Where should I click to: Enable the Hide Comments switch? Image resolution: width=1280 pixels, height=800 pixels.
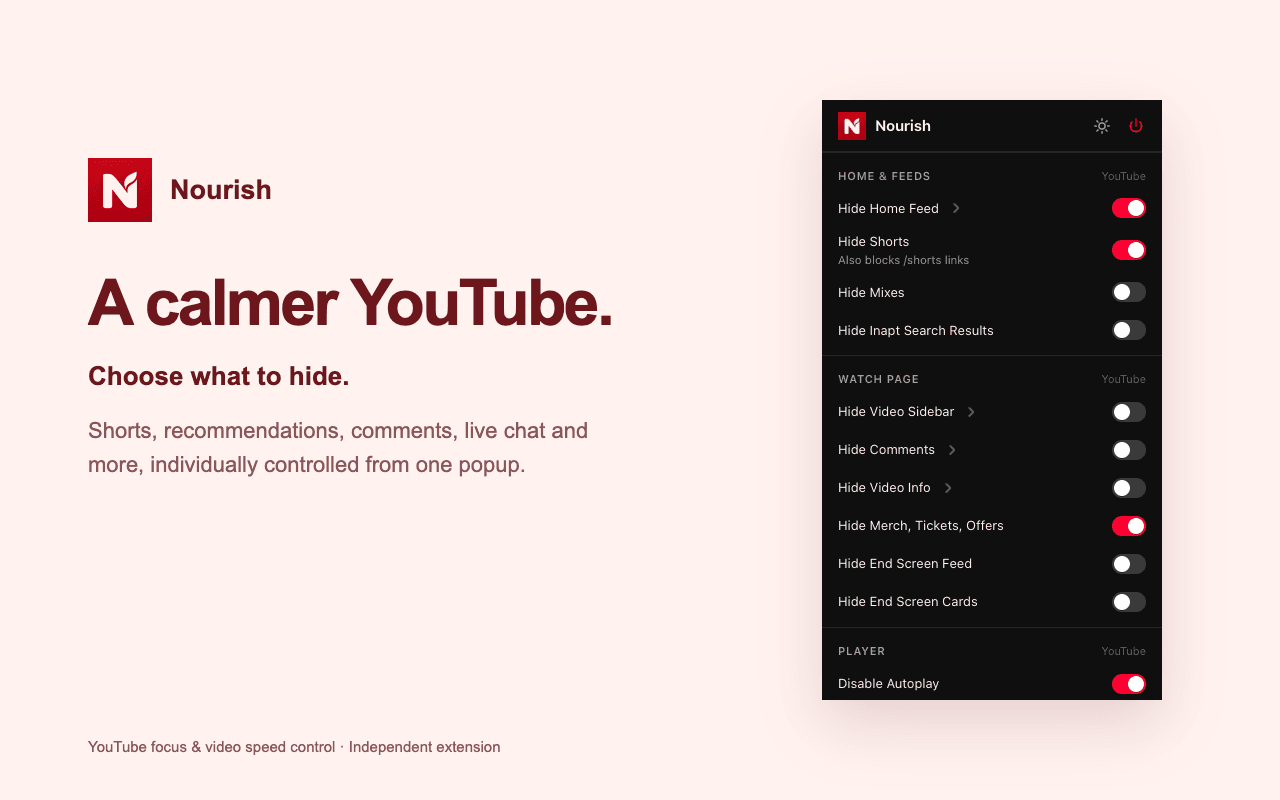pos(1129,450)
